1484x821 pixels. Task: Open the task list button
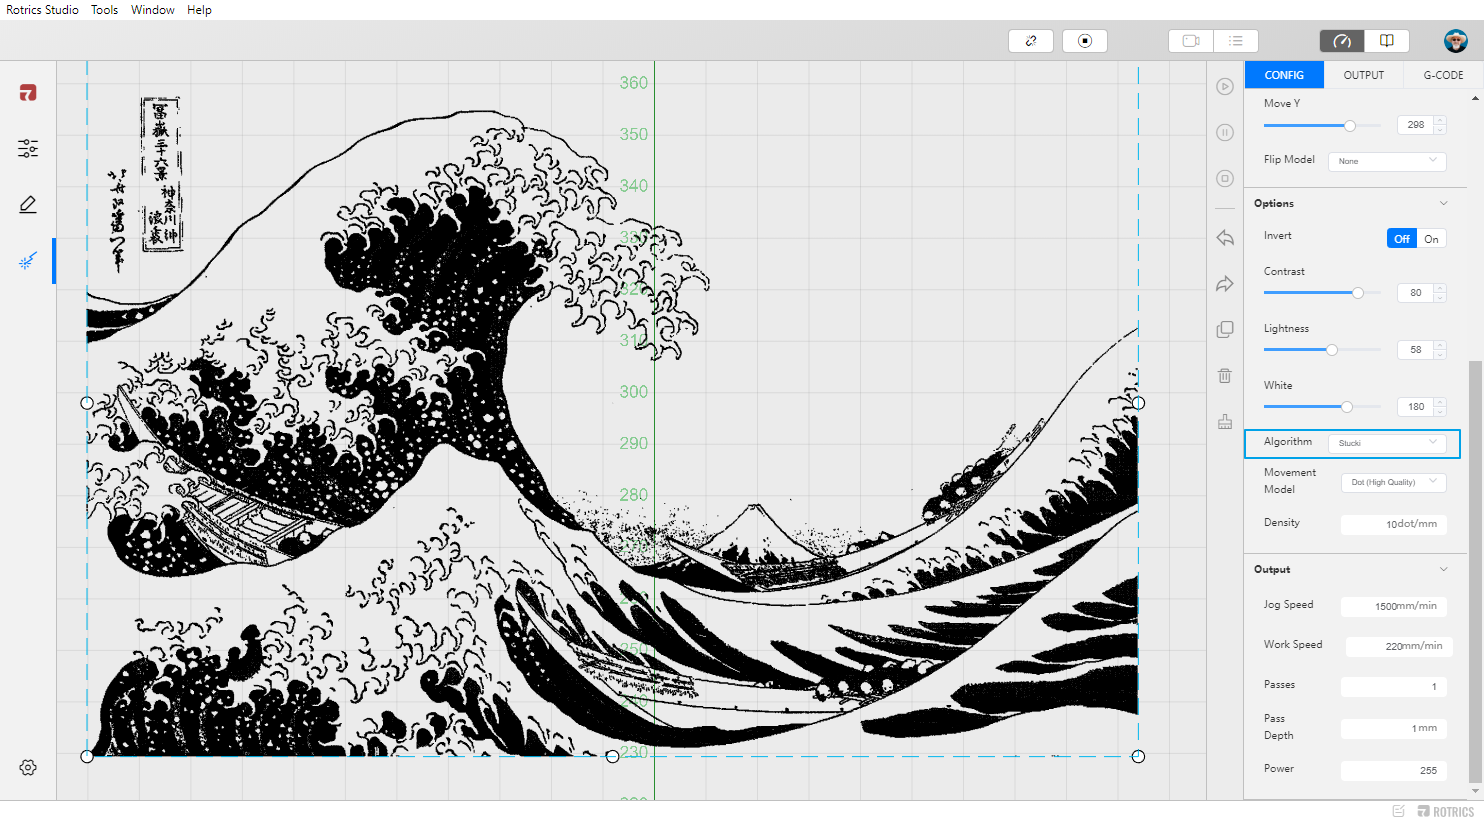[x=1236, y=41]
